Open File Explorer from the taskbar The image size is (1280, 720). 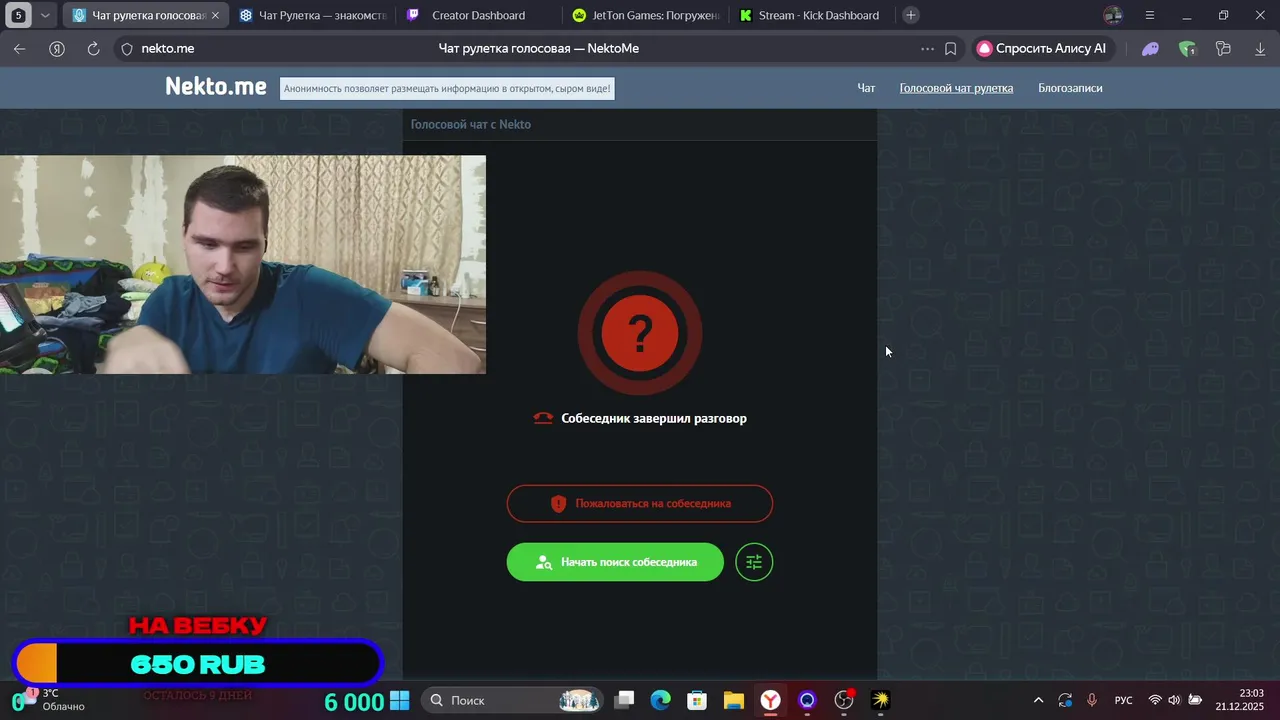[734, 700]
